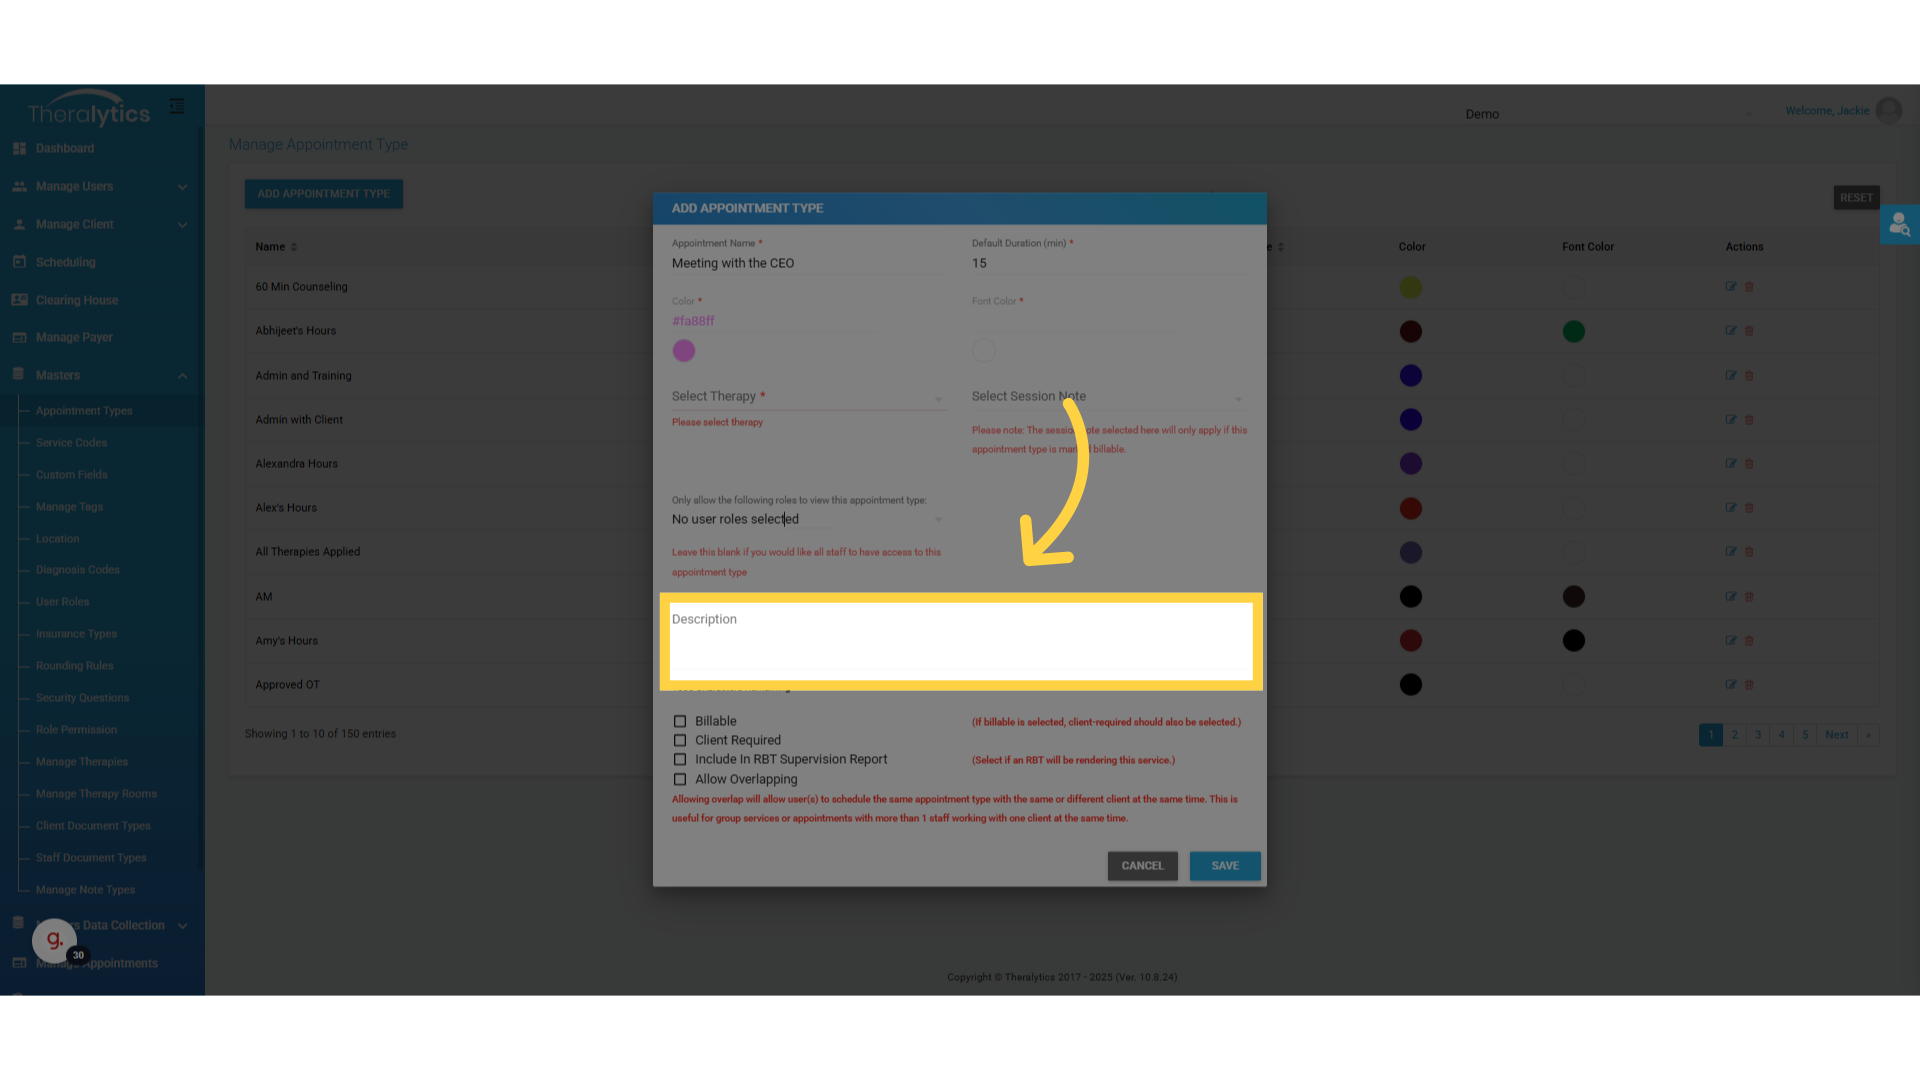
Task: Click the user search icon at right edge
Action: 1899,225
